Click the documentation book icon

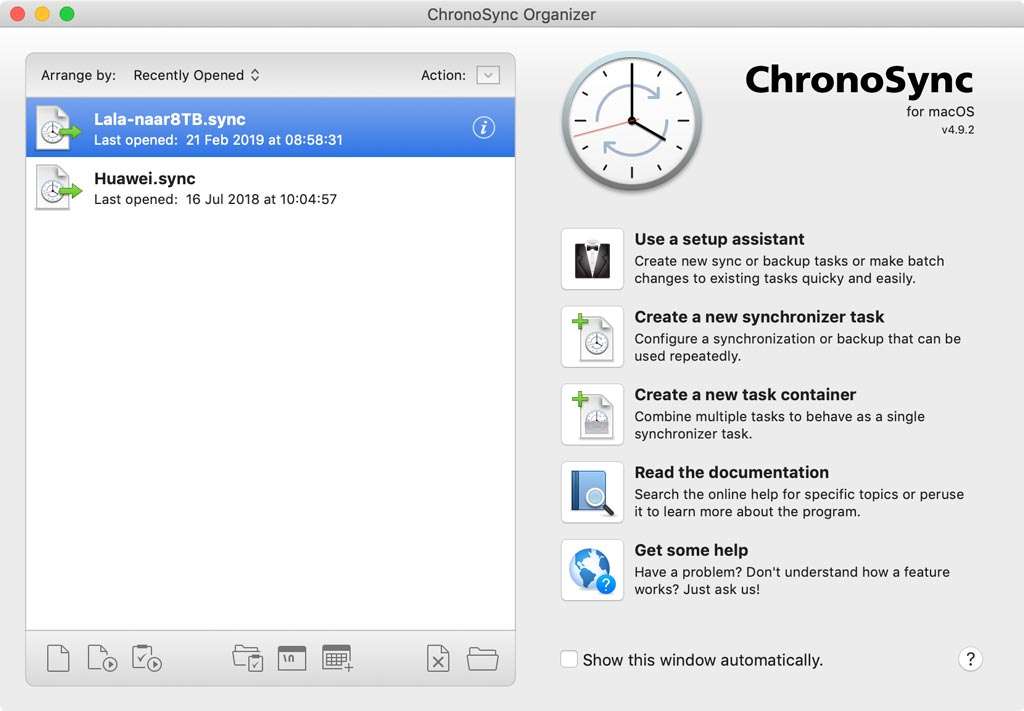click(x=592, y=492)
